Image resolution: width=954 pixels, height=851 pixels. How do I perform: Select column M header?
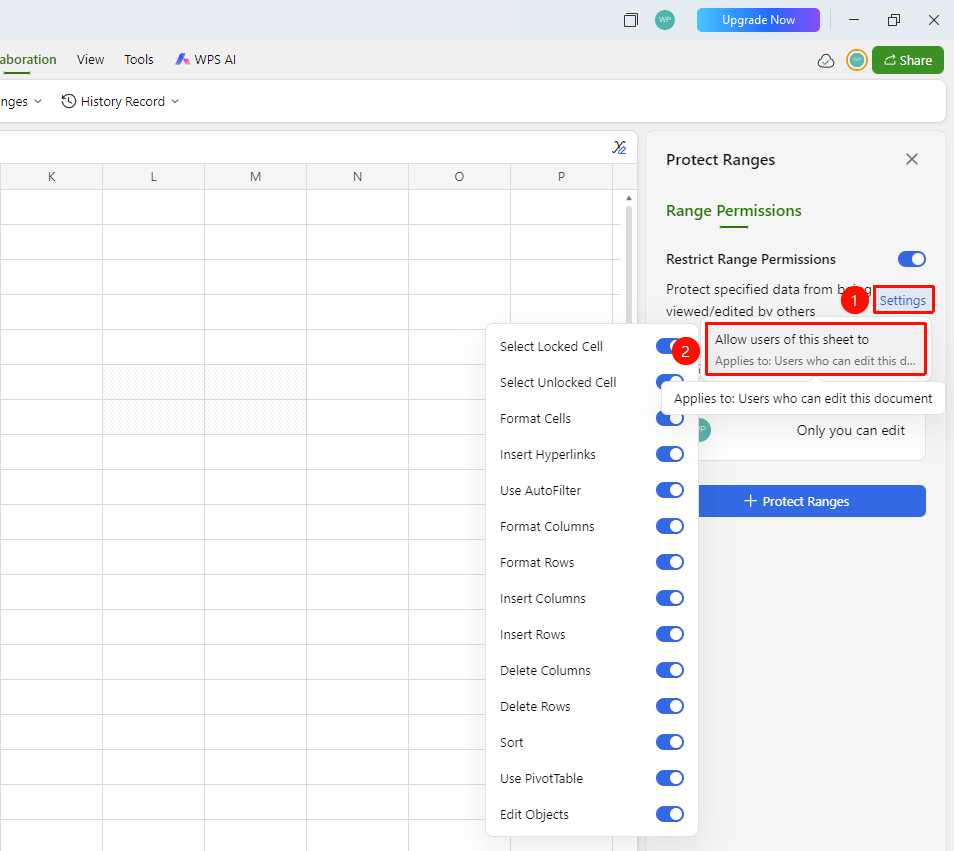pos(256,176)
